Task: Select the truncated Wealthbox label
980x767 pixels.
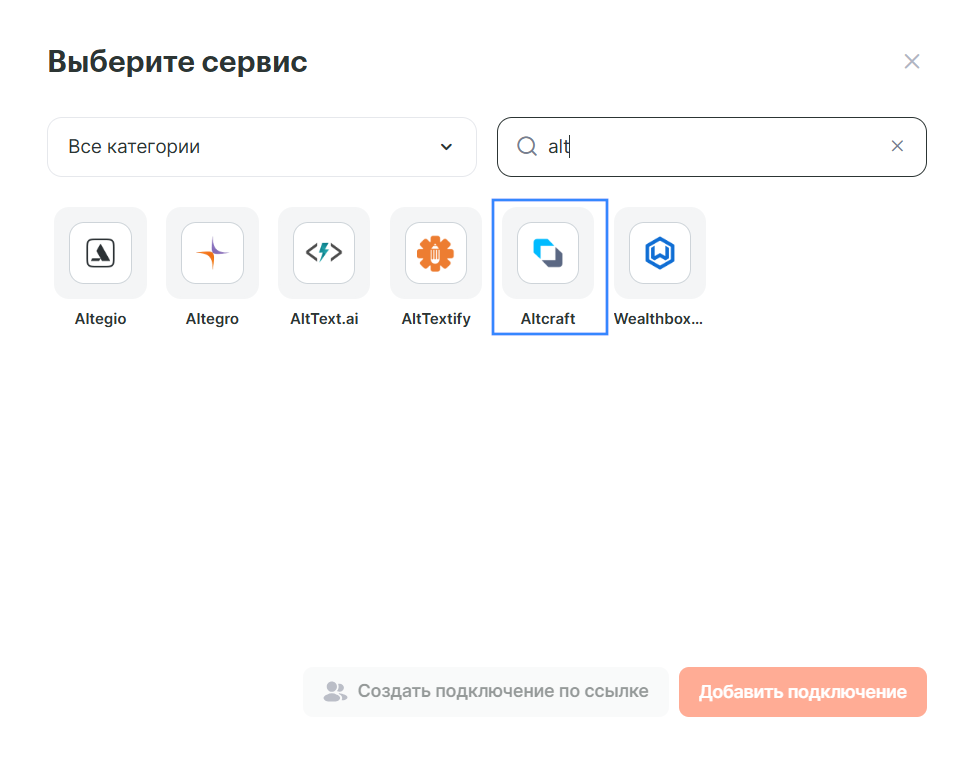Action: coord(658,320)
